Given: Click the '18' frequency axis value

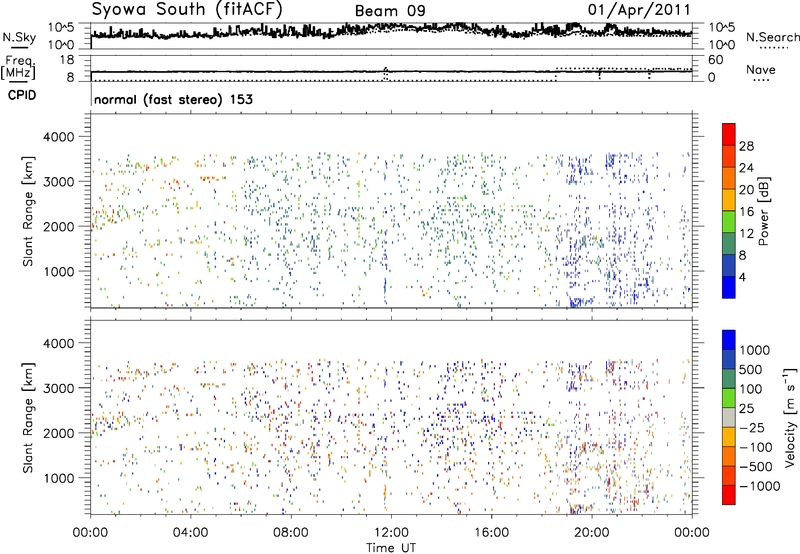Looking at the screenshot, I should [67, 60].
